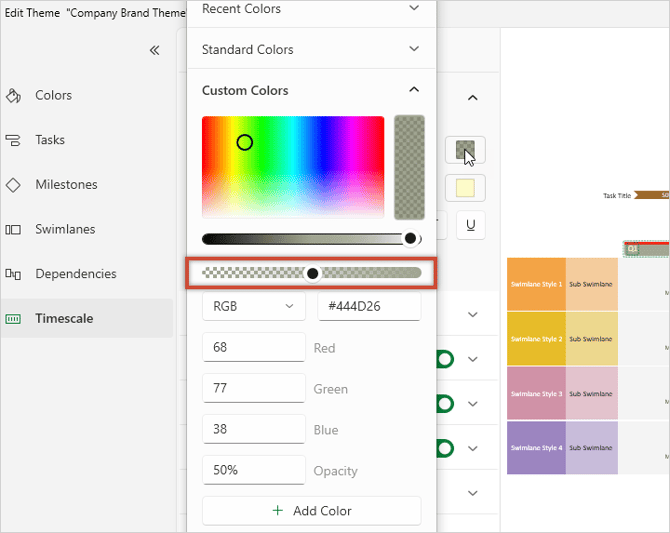Select Milestones in the sidebar
Viewport: 670px width, 533px height.
pos(66,185)
